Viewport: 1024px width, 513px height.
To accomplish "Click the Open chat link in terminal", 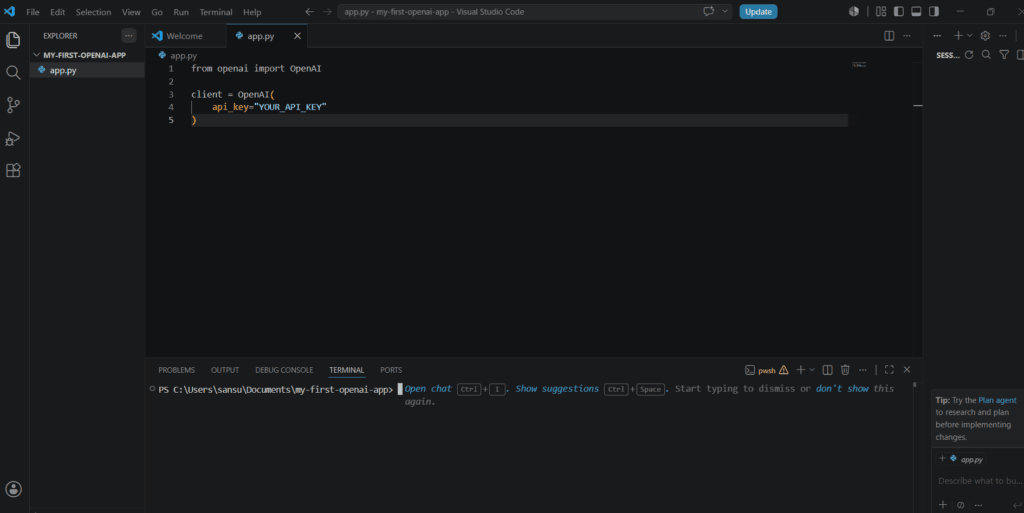I will (x=428, y=388).
